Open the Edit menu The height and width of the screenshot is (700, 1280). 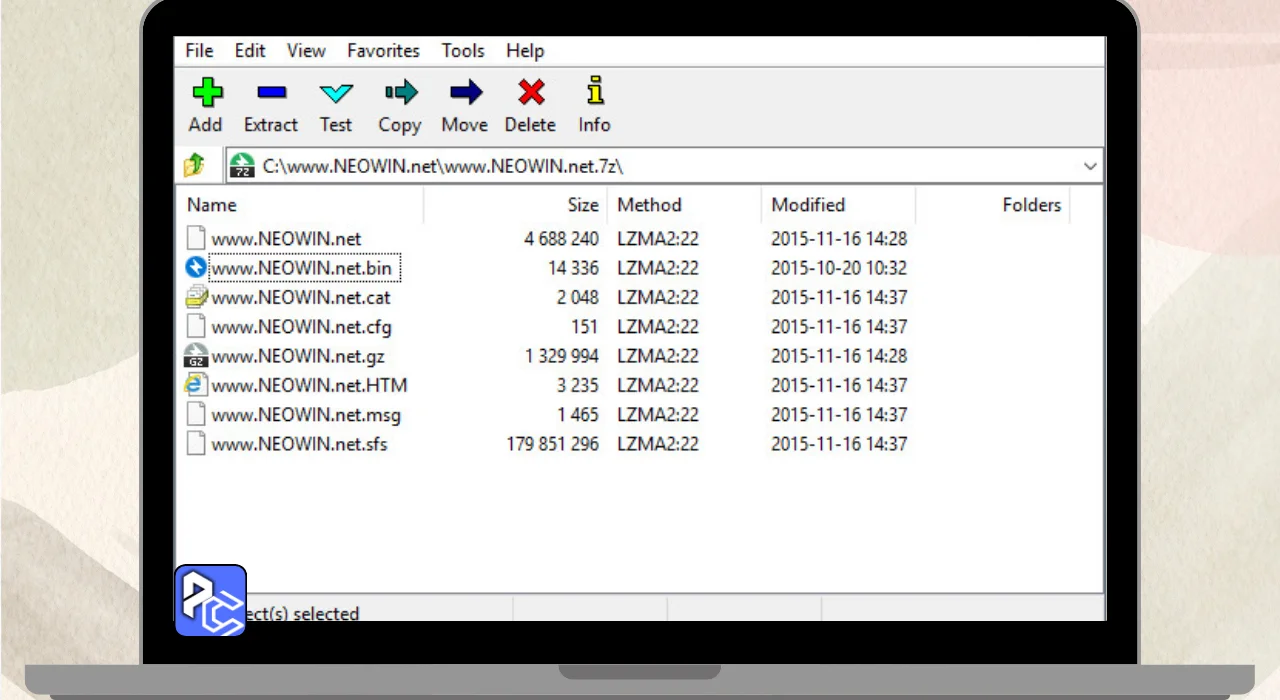250,51
